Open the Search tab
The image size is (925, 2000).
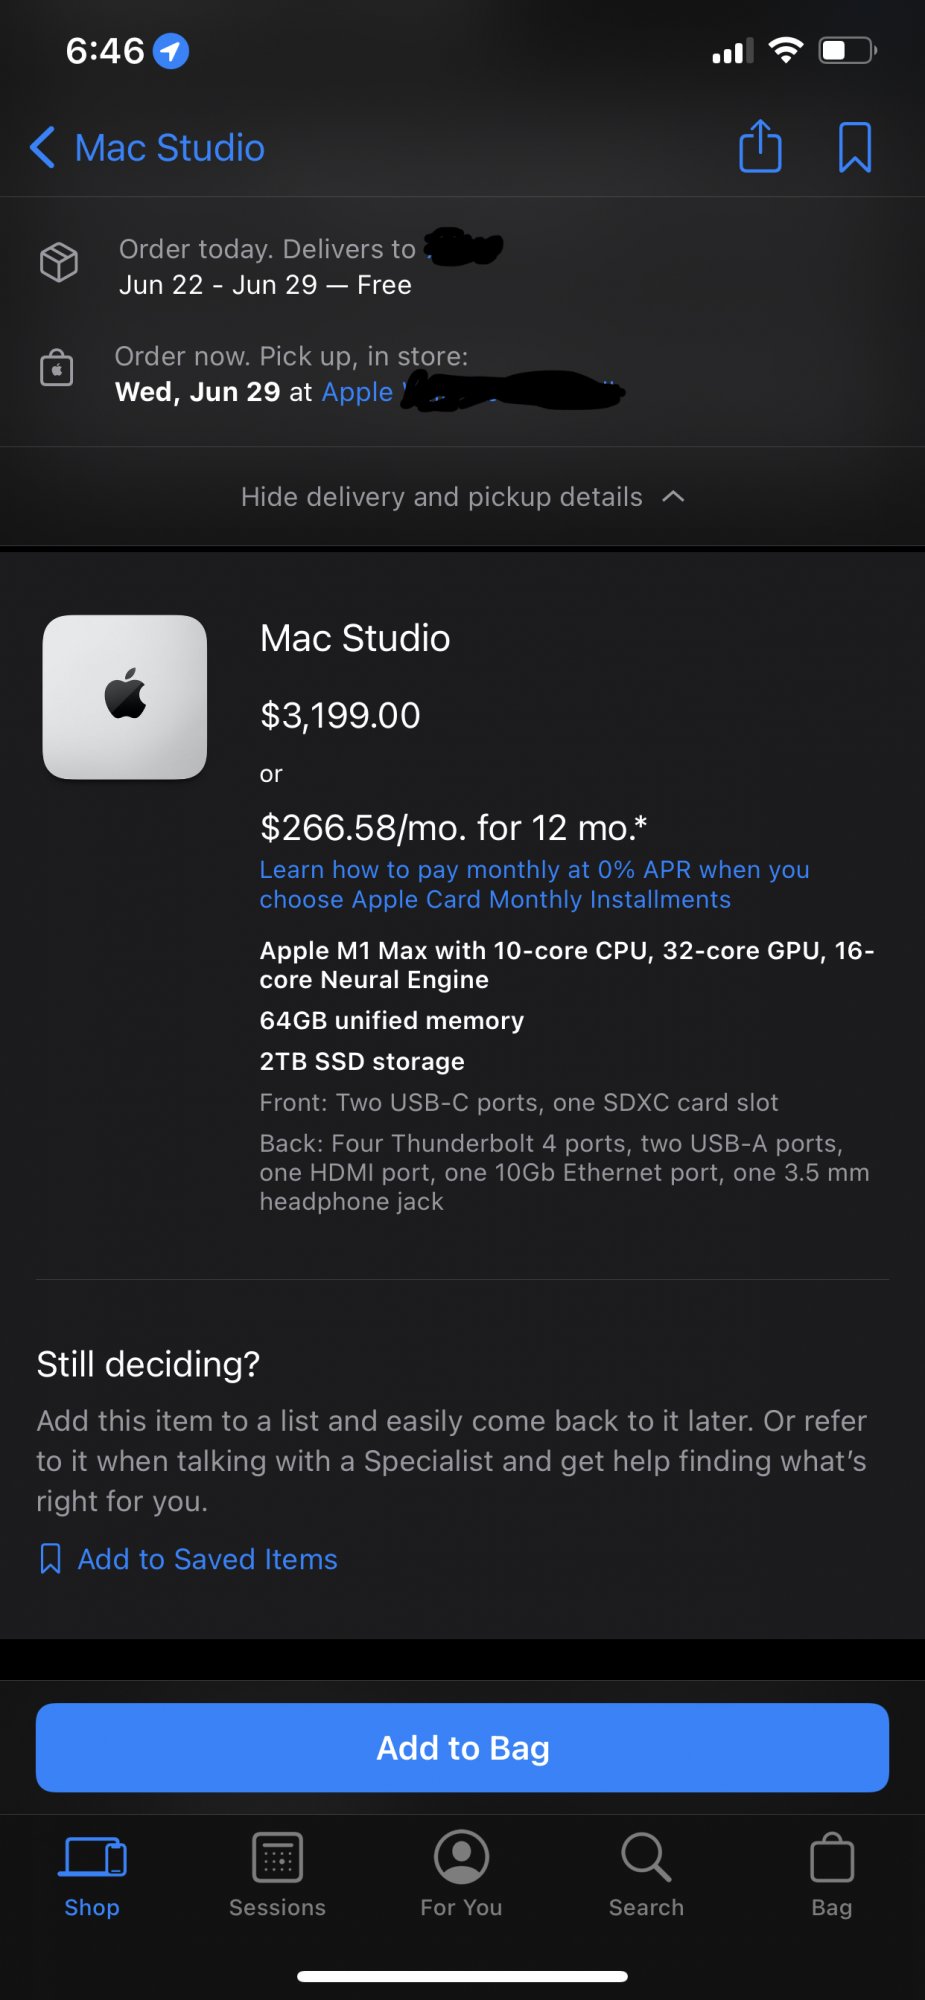coord(646,1875)
